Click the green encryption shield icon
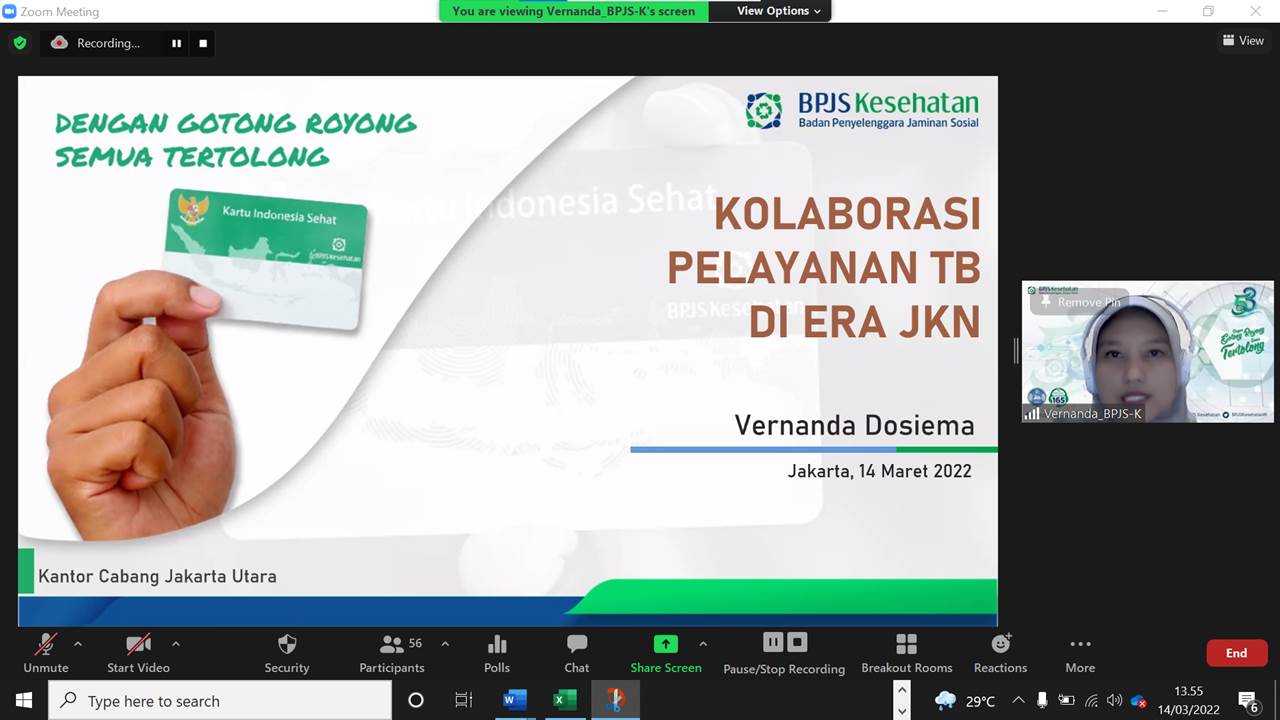This screenshot has width=1280, height=720. 20,43
